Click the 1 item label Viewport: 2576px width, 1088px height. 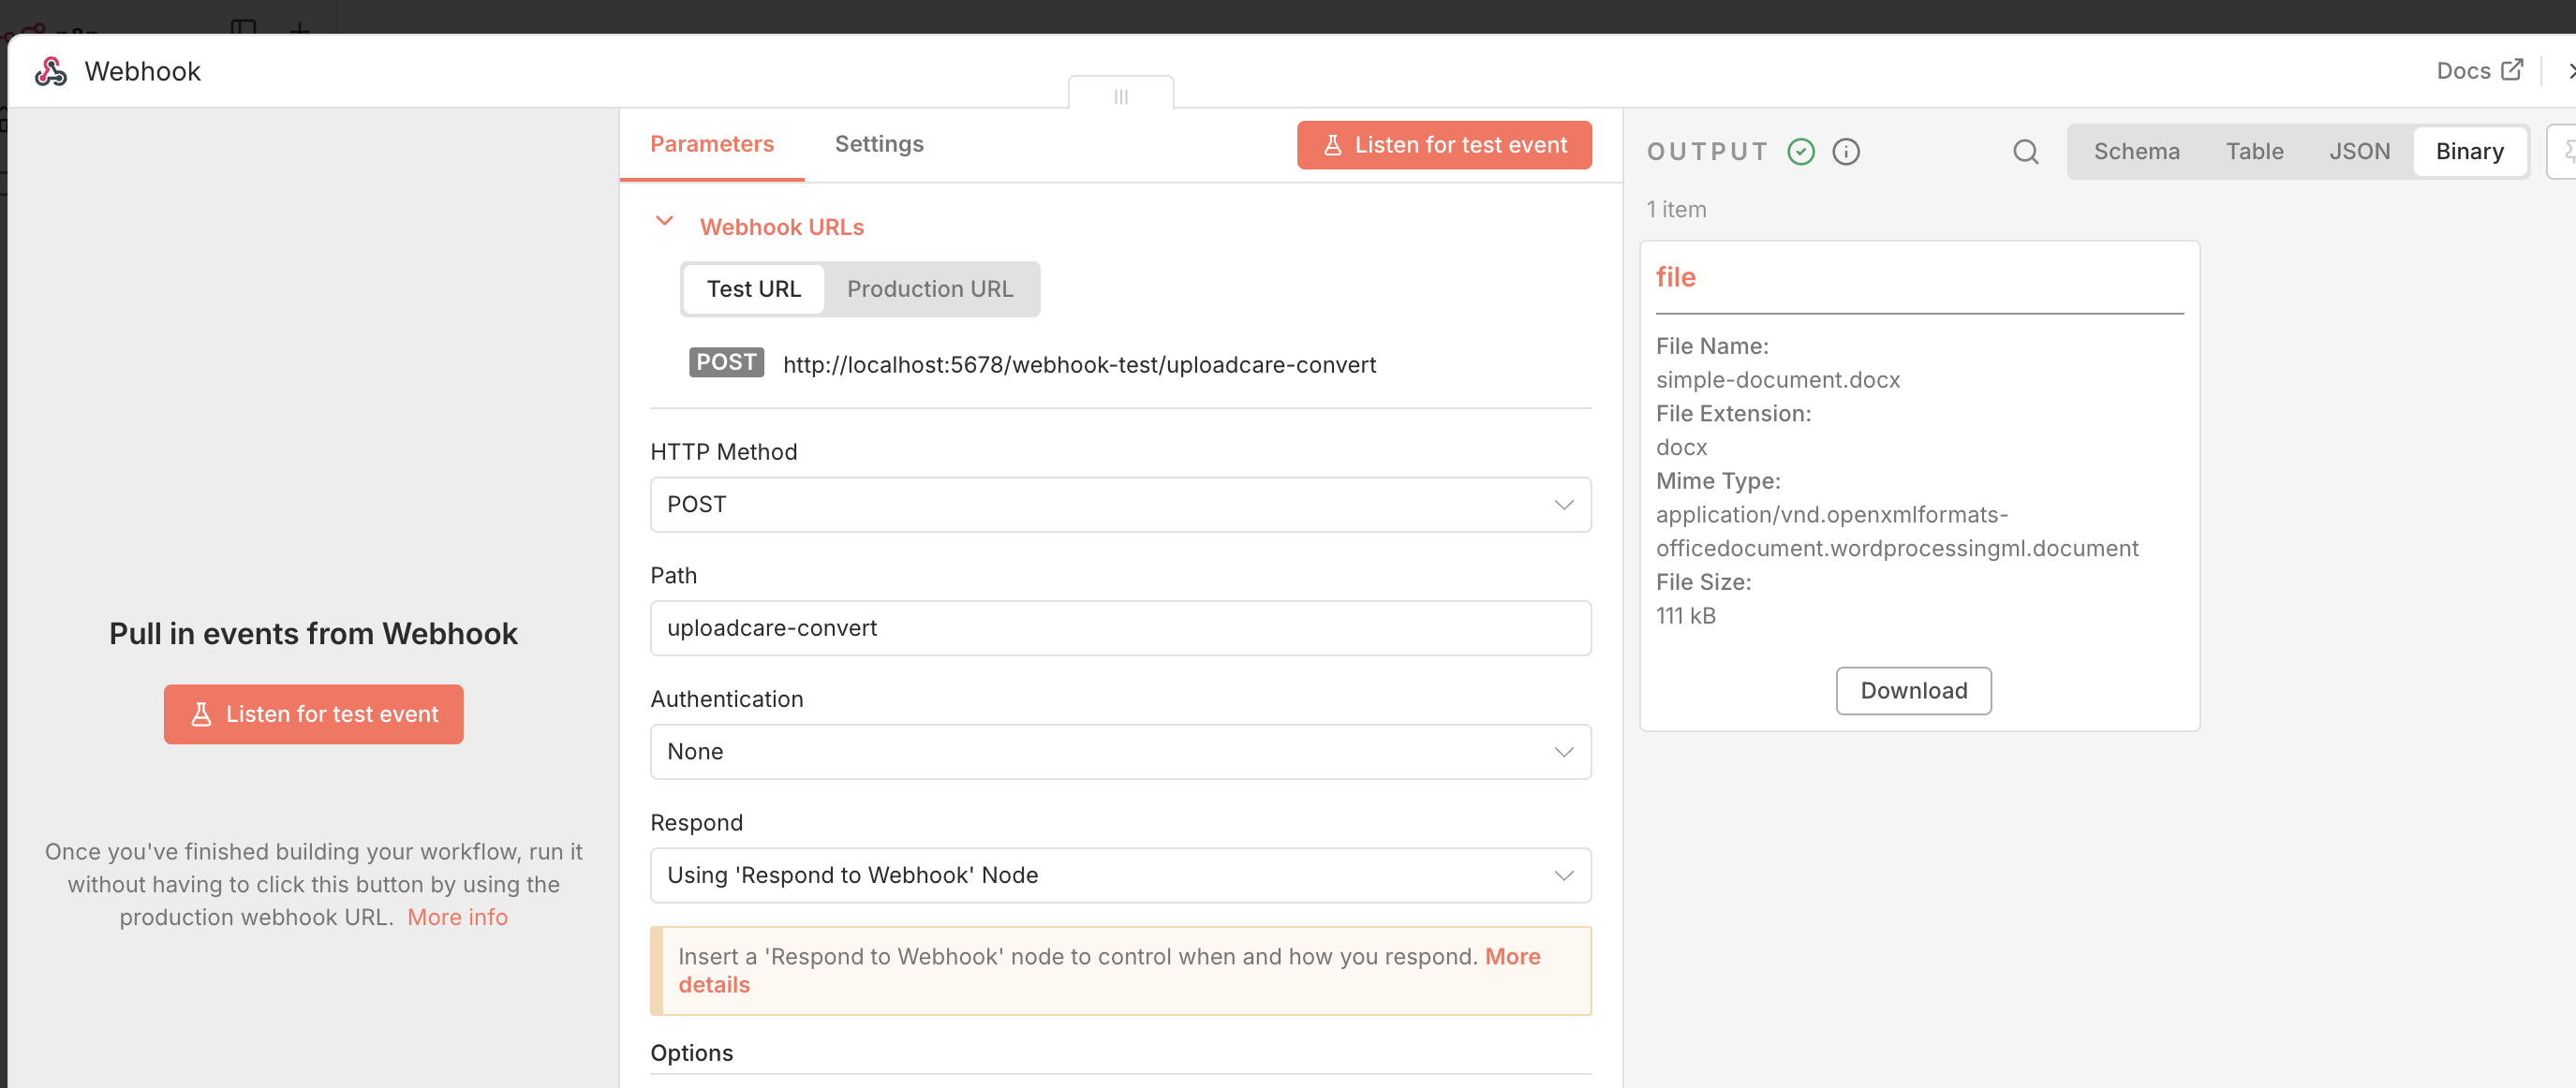pos(1676,209)
